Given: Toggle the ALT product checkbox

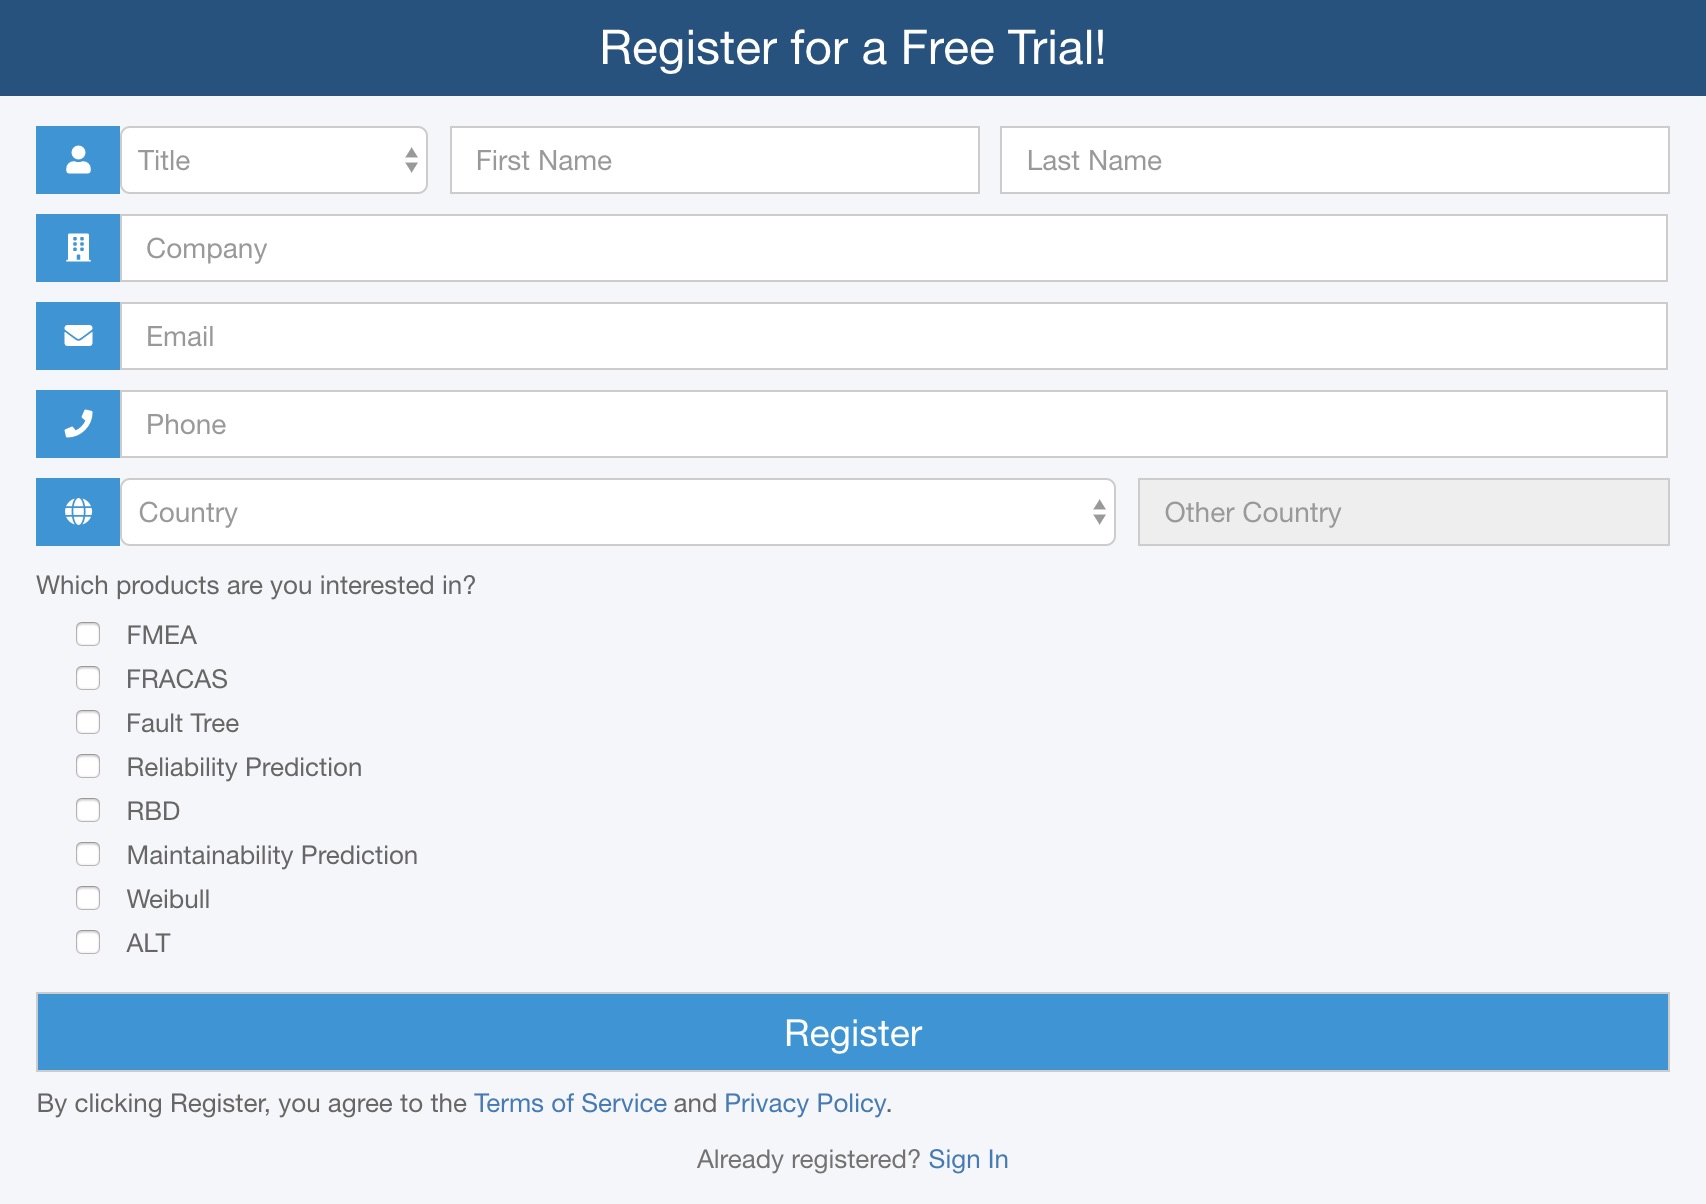Looking at the screenshot, I should pyautogui.click(x=88, y=942).
